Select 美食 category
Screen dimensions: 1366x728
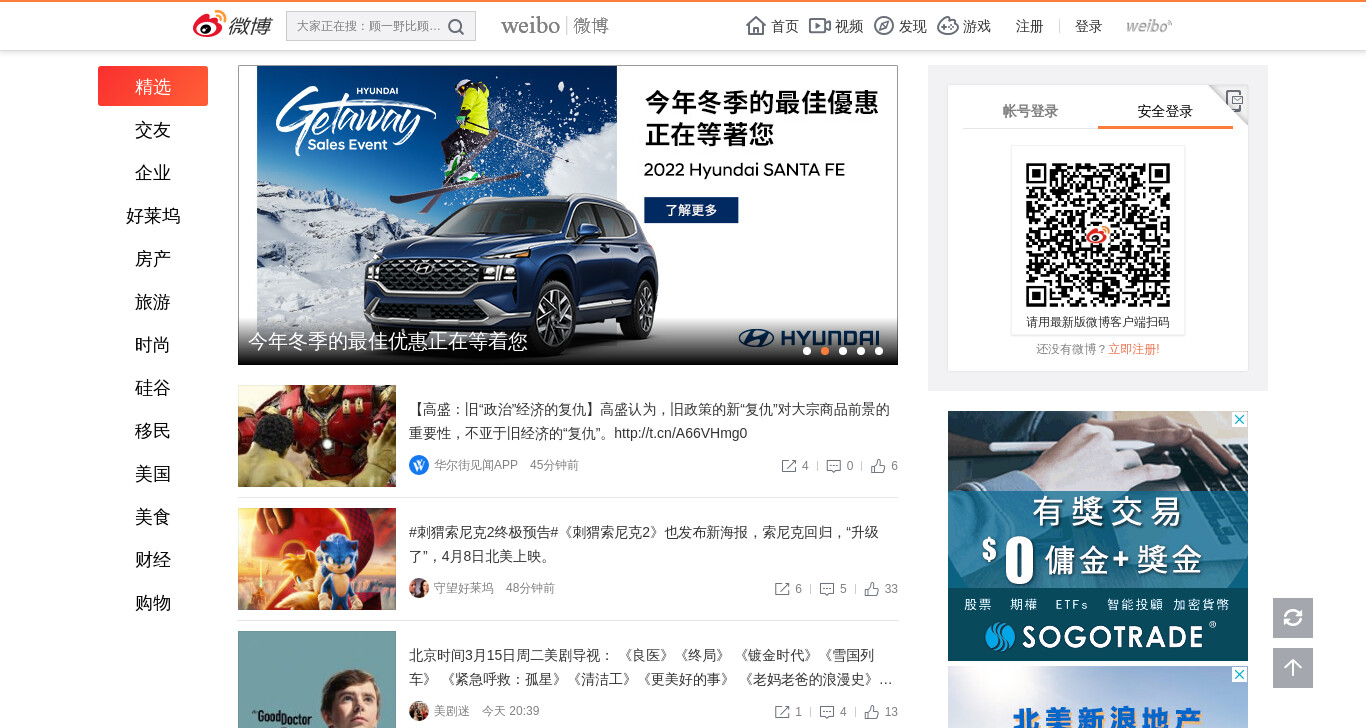tap(153, 517)
